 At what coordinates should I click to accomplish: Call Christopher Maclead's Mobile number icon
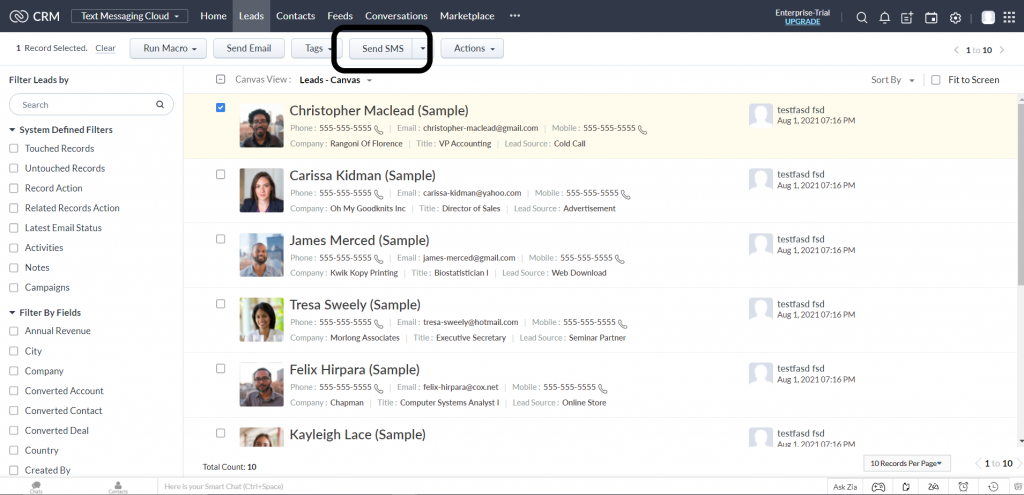[x=643, y=129]
